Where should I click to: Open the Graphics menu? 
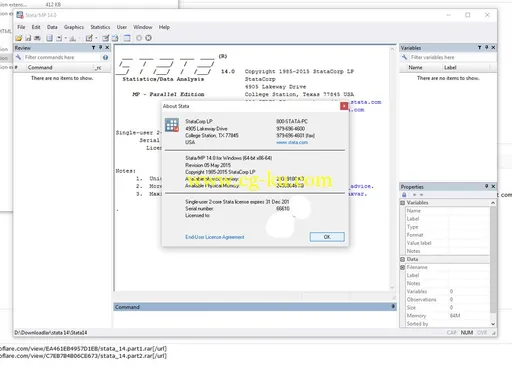tap(74, 27)
